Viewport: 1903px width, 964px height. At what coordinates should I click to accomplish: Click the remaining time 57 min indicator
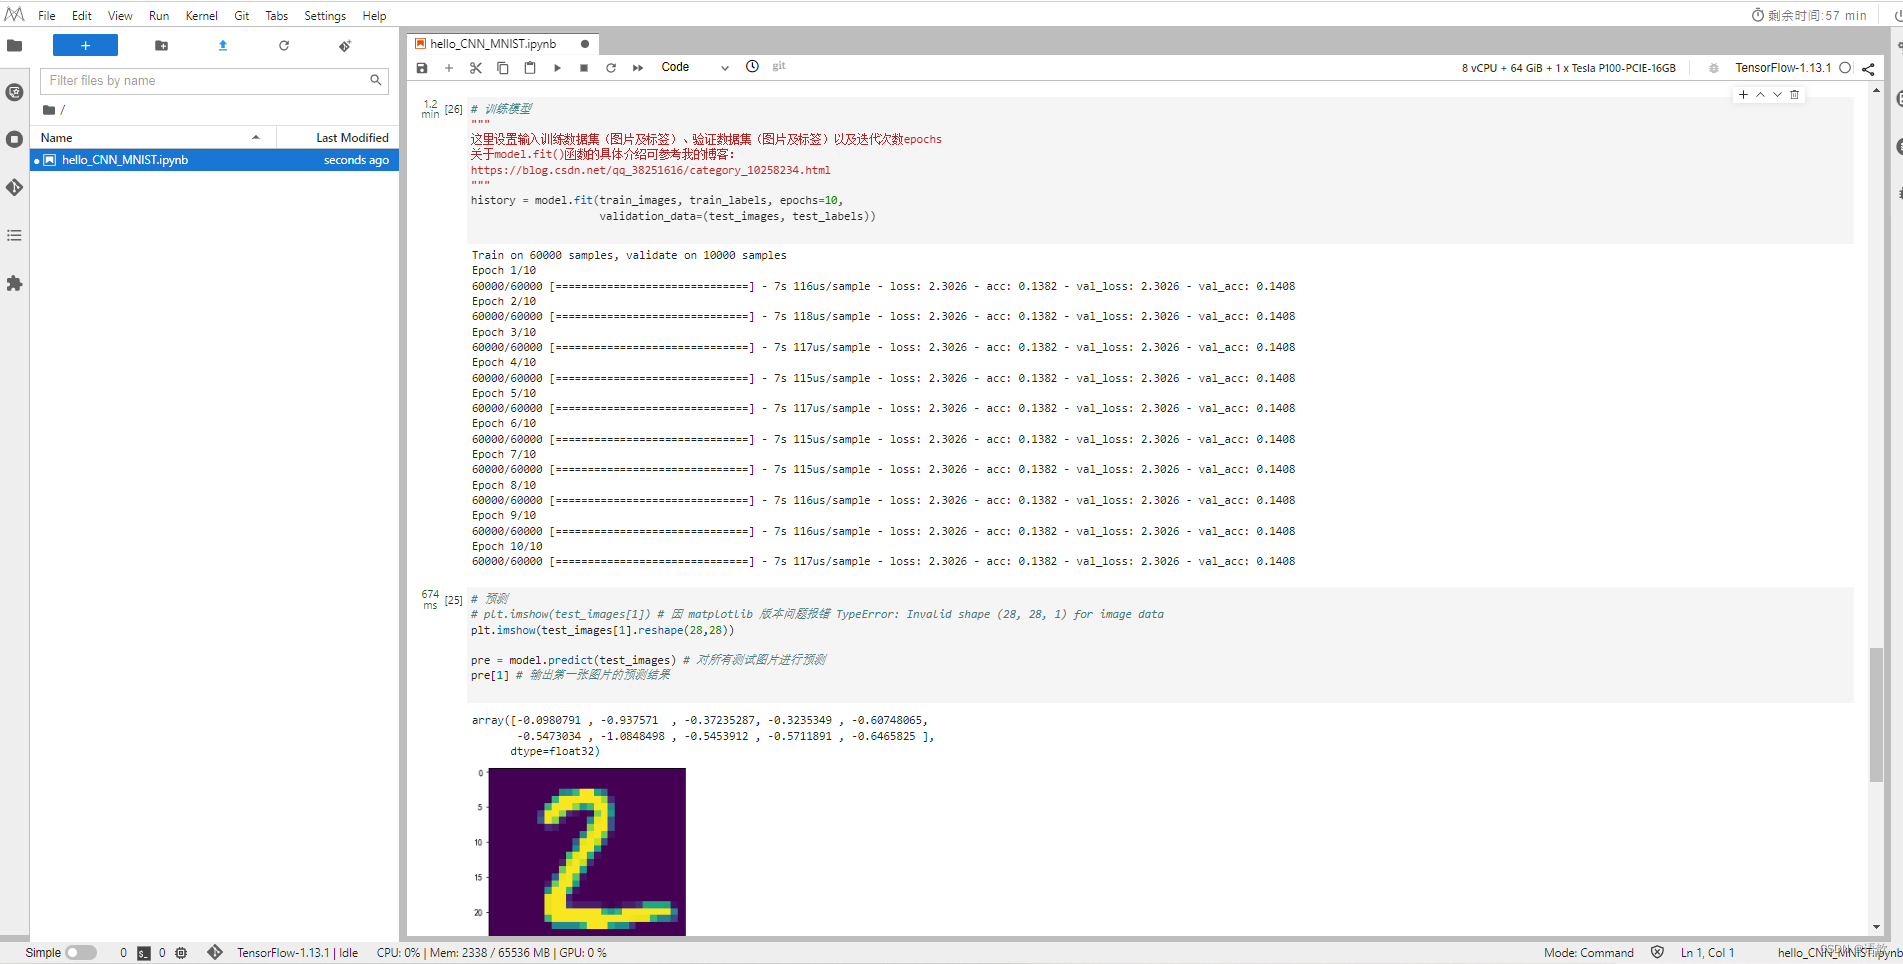pyautogui.click(x=1809, y=15)
